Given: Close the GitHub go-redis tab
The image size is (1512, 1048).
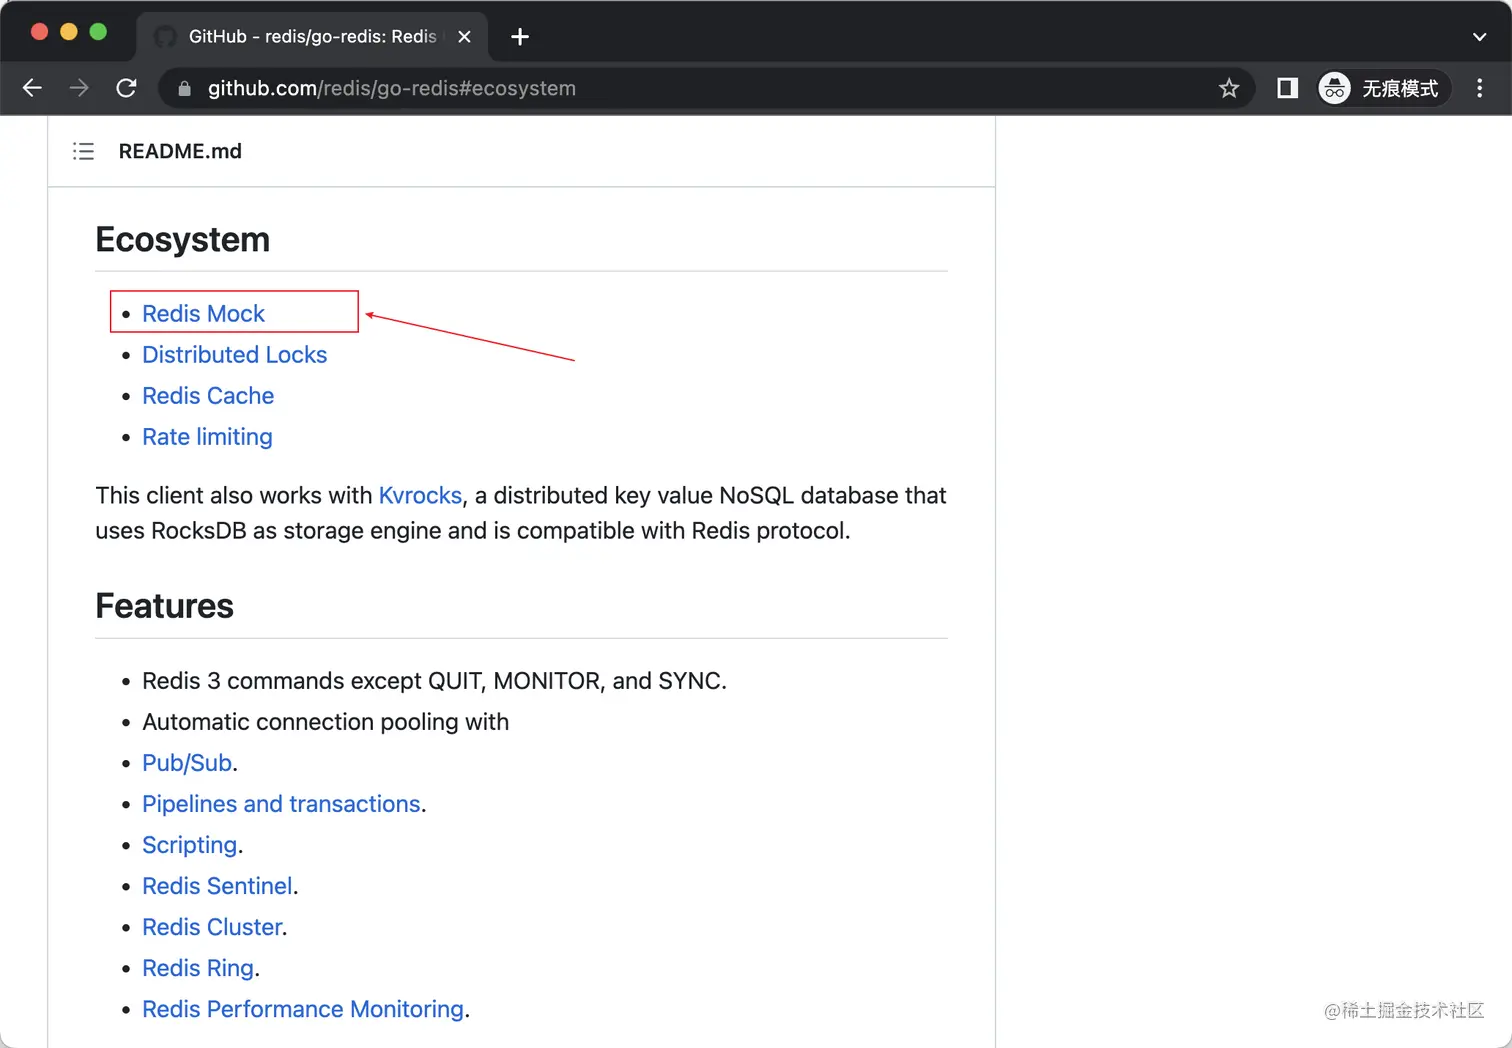Looking at the screenshot, I should click(464, 37).
